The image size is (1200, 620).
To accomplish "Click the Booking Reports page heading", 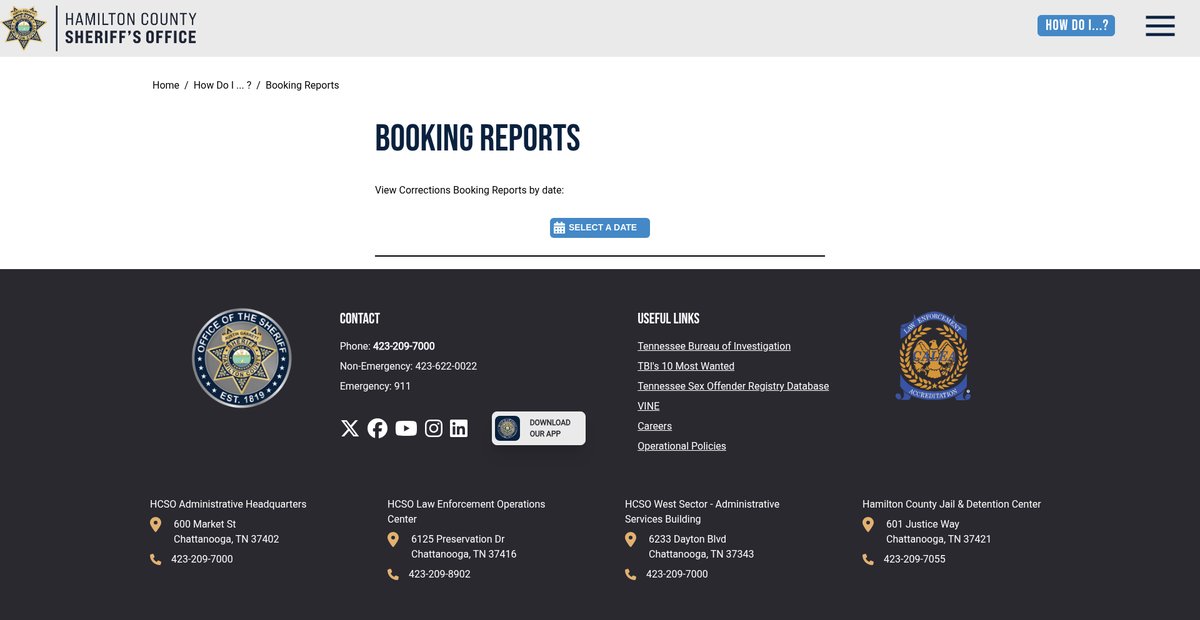I will coord(478,138).
